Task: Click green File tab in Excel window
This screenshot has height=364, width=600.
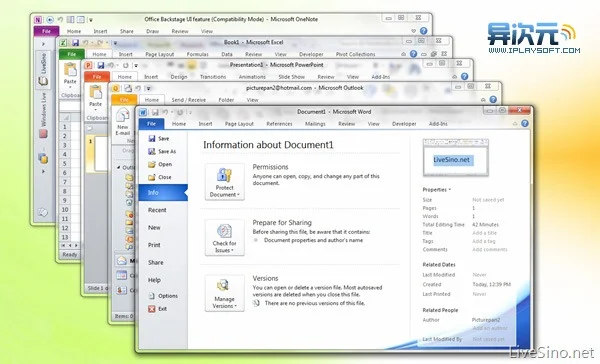Action: pos(72,54)
